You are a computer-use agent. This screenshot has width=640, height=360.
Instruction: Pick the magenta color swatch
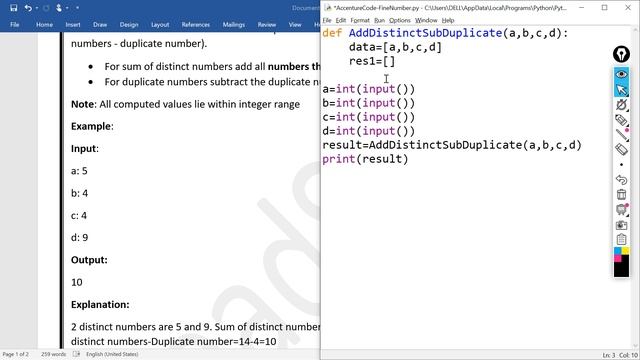point(617,258)
